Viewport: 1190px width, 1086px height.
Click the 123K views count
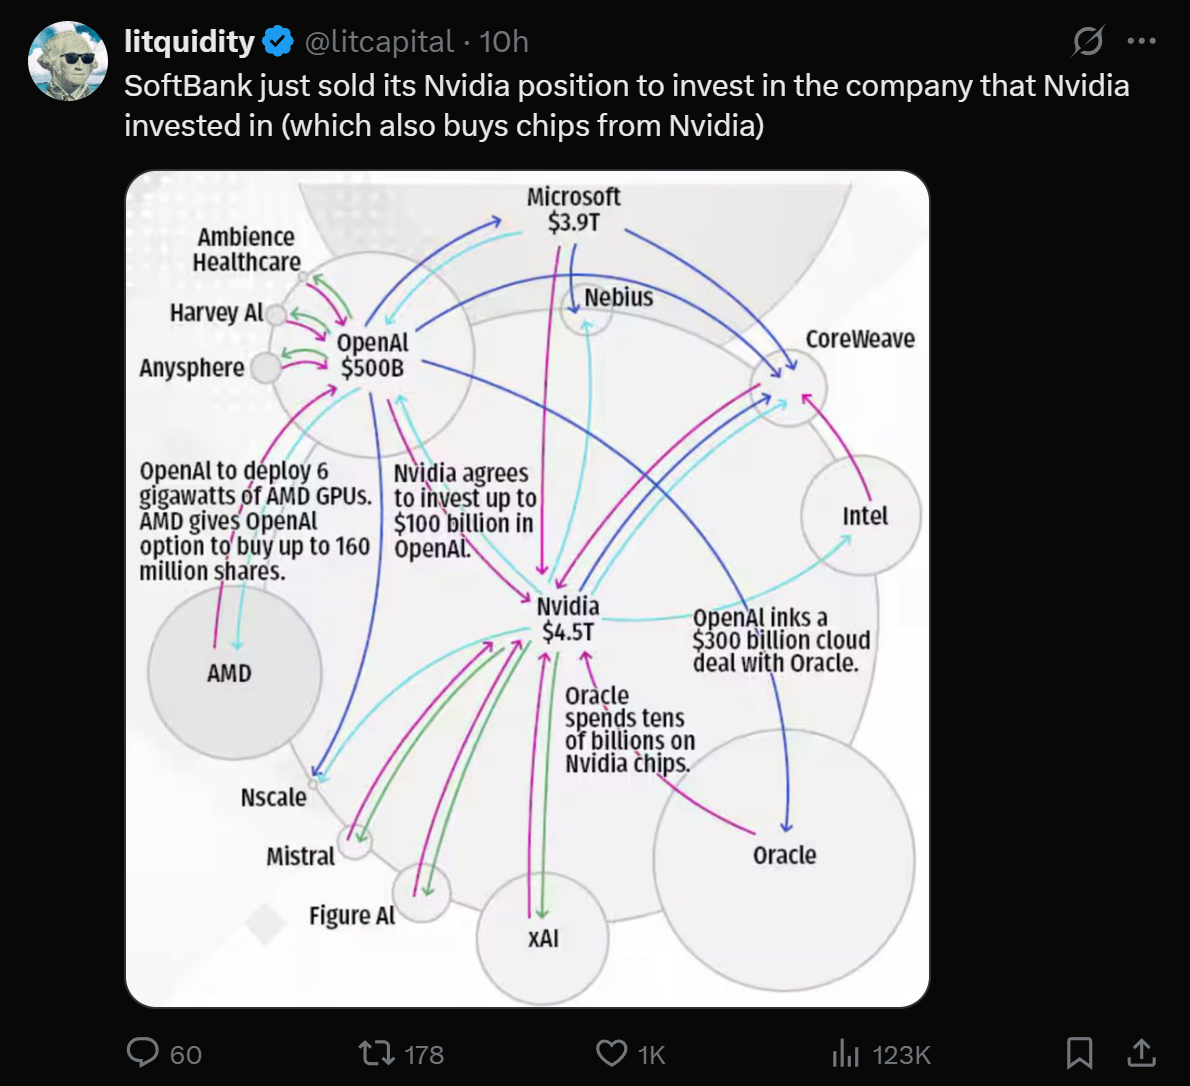[x=901, y=1054]
